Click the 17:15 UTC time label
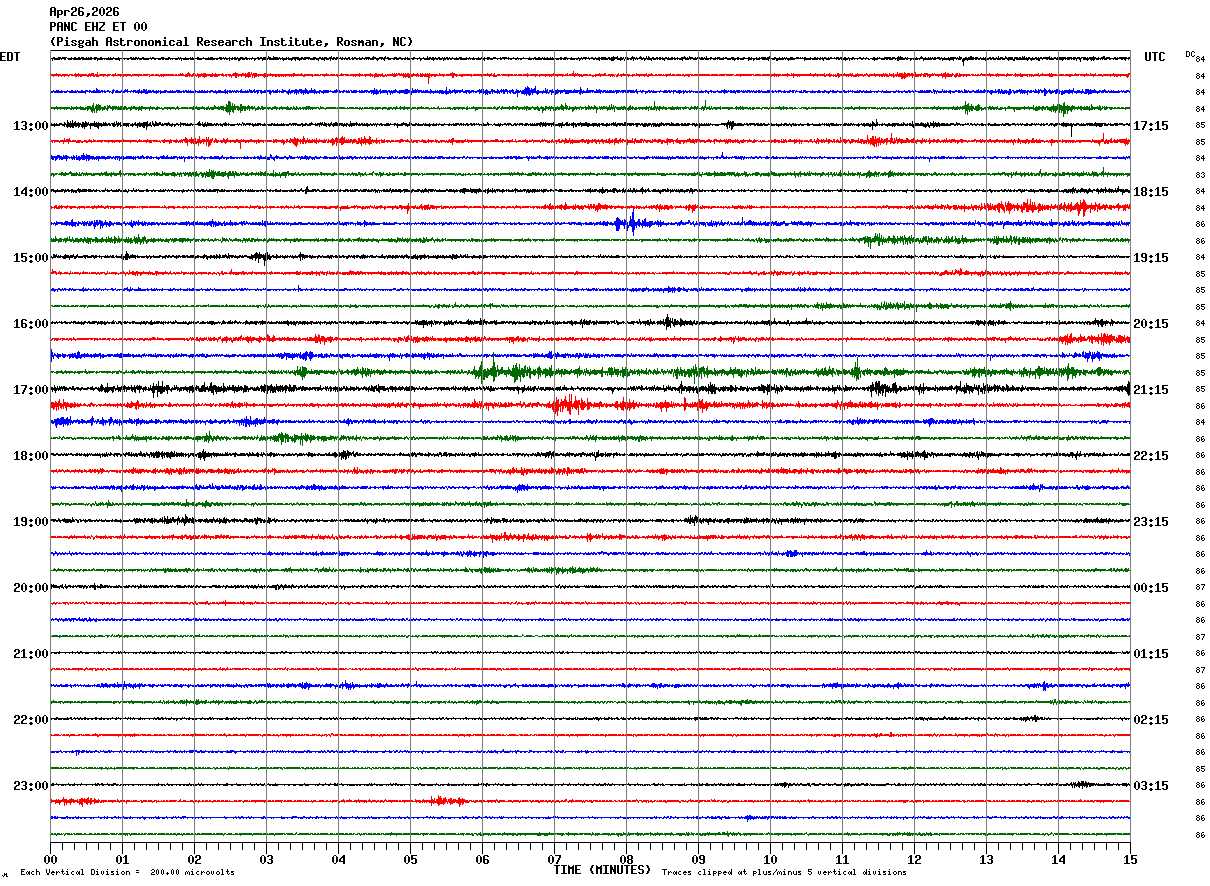This screenshot has width=1210, height=886. (x=1151, y=126)
